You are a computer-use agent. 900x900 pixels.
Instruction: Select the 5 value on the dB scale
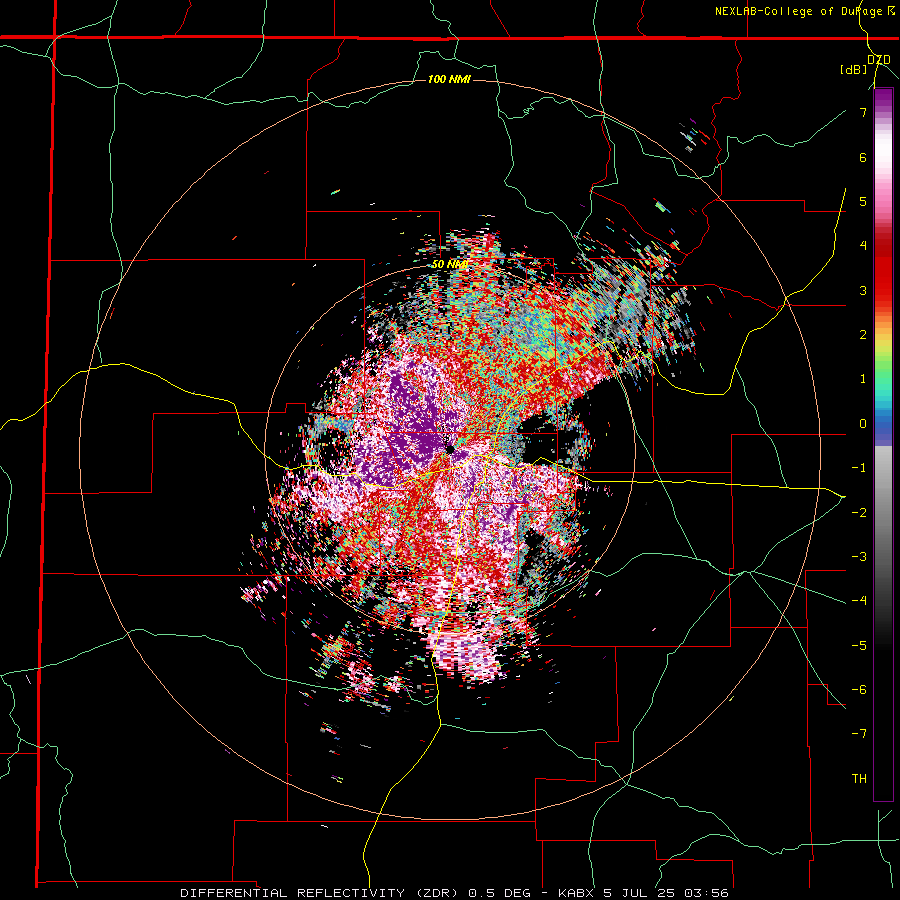coord(863,201)
